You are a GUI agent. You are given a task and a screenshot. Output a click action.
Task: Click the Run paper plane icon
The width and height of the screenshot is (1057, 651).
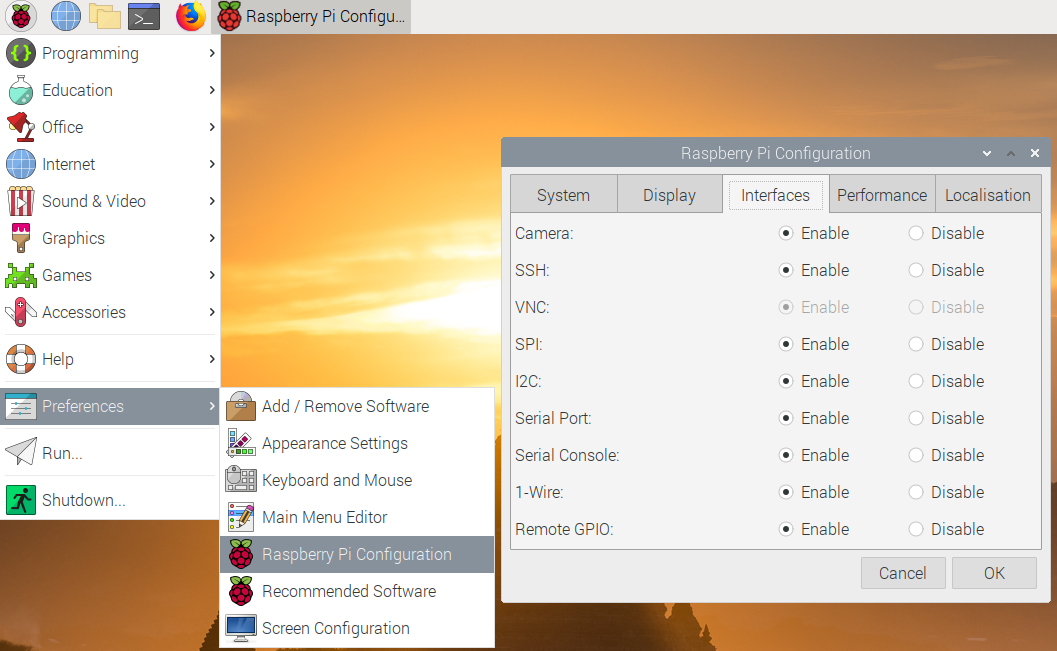(21, 452)
